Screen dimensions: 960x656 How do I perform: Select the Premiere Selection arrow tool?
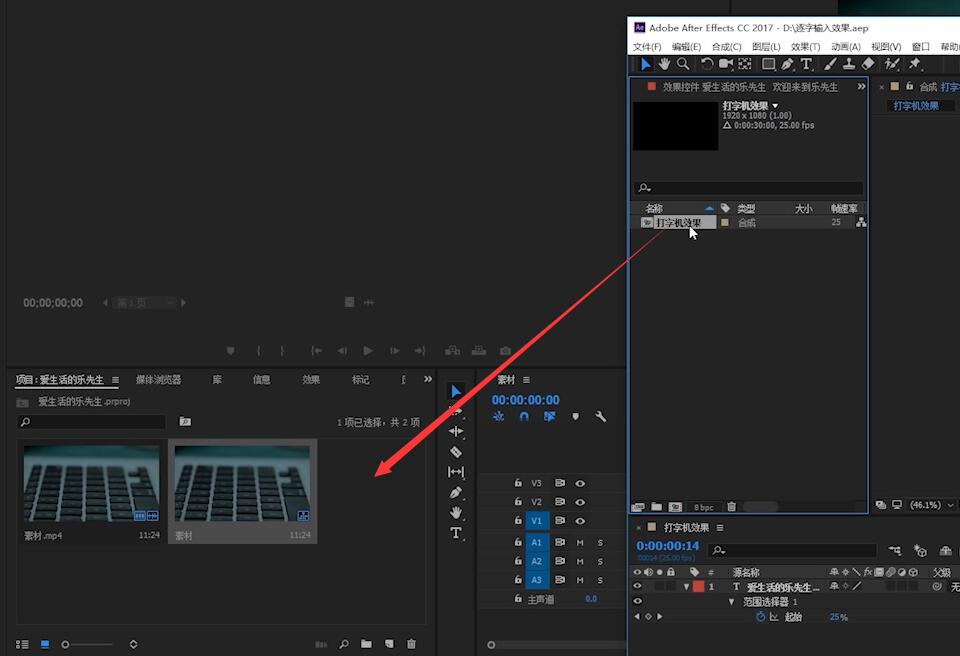(456, 391)
